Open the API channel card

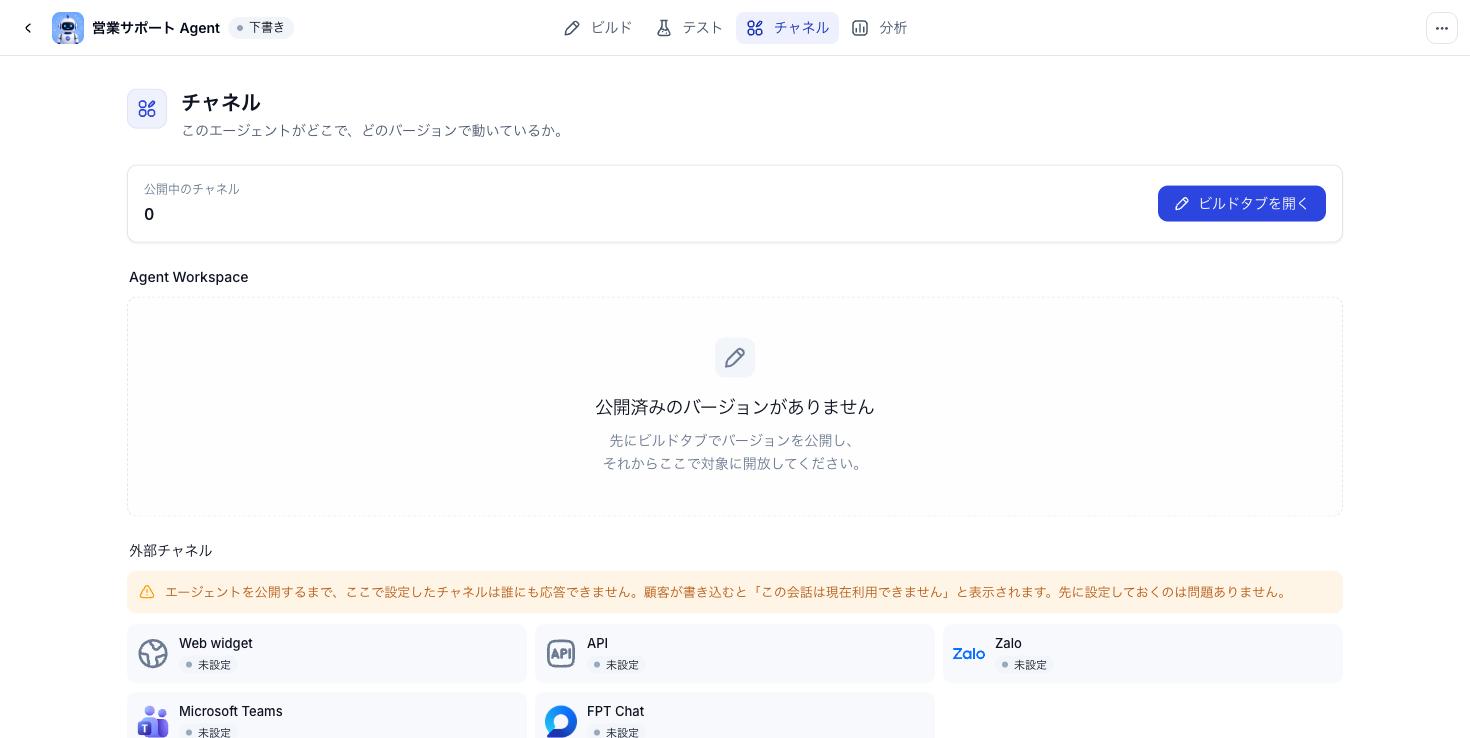pos(735,654)
